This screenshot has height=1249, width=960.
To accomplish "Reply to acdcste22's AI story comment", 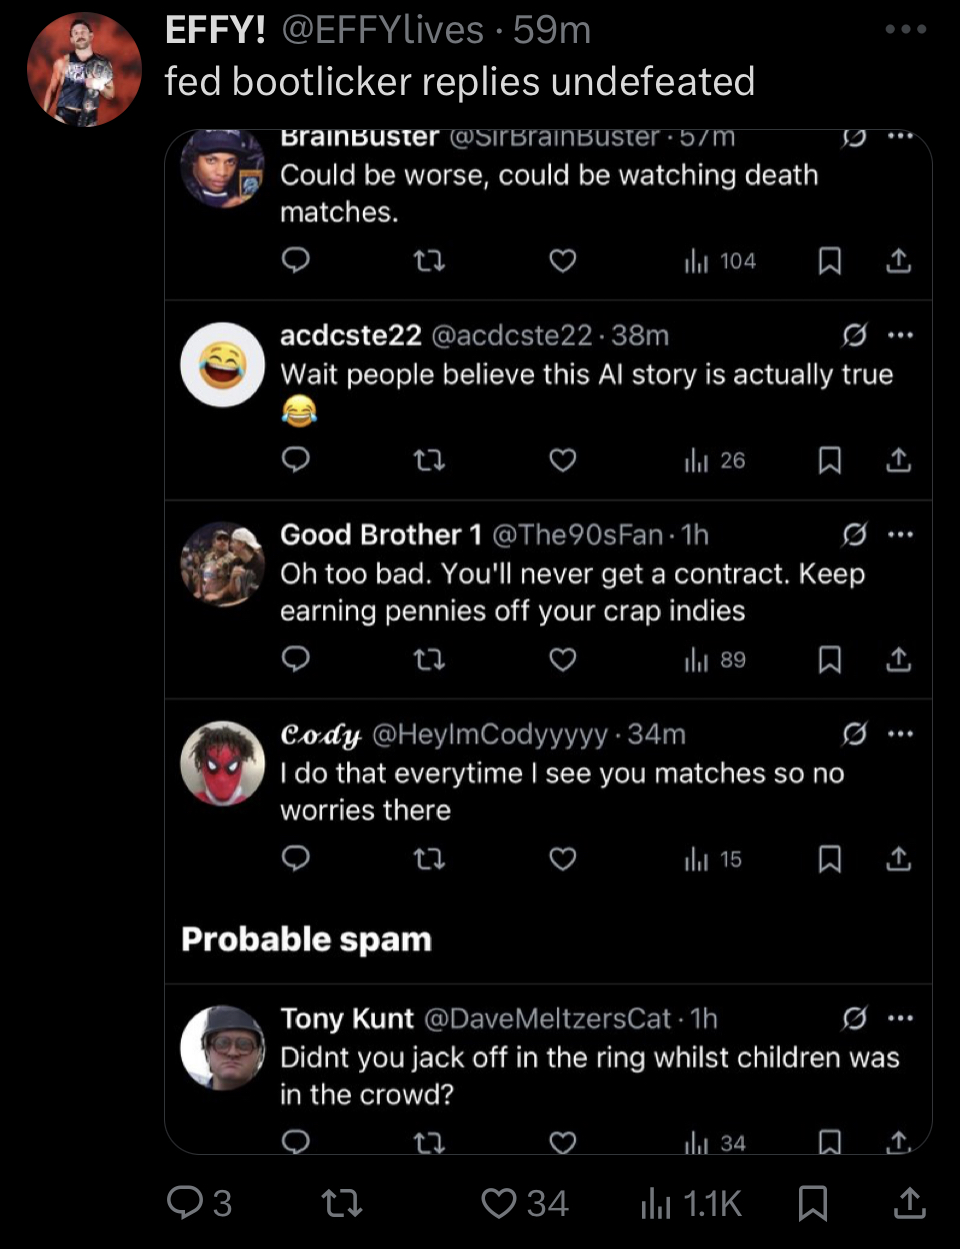I will [x=295, y=460].
